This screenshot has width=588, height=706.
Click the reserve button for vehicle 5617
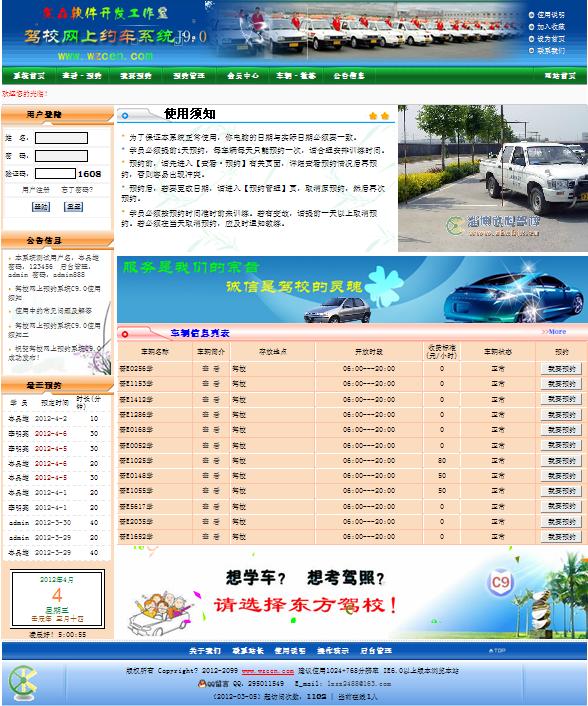(x=561, y=507)
